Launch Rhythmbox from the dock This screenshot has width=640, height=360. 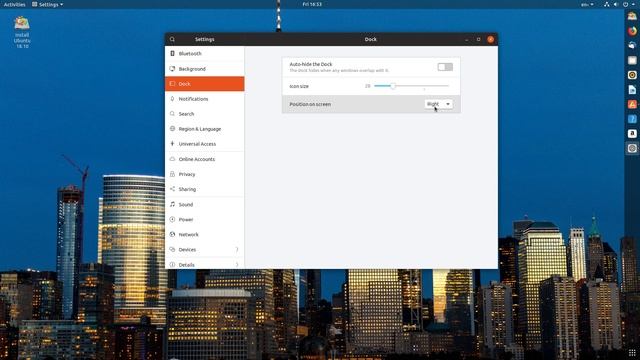point(632,75)
